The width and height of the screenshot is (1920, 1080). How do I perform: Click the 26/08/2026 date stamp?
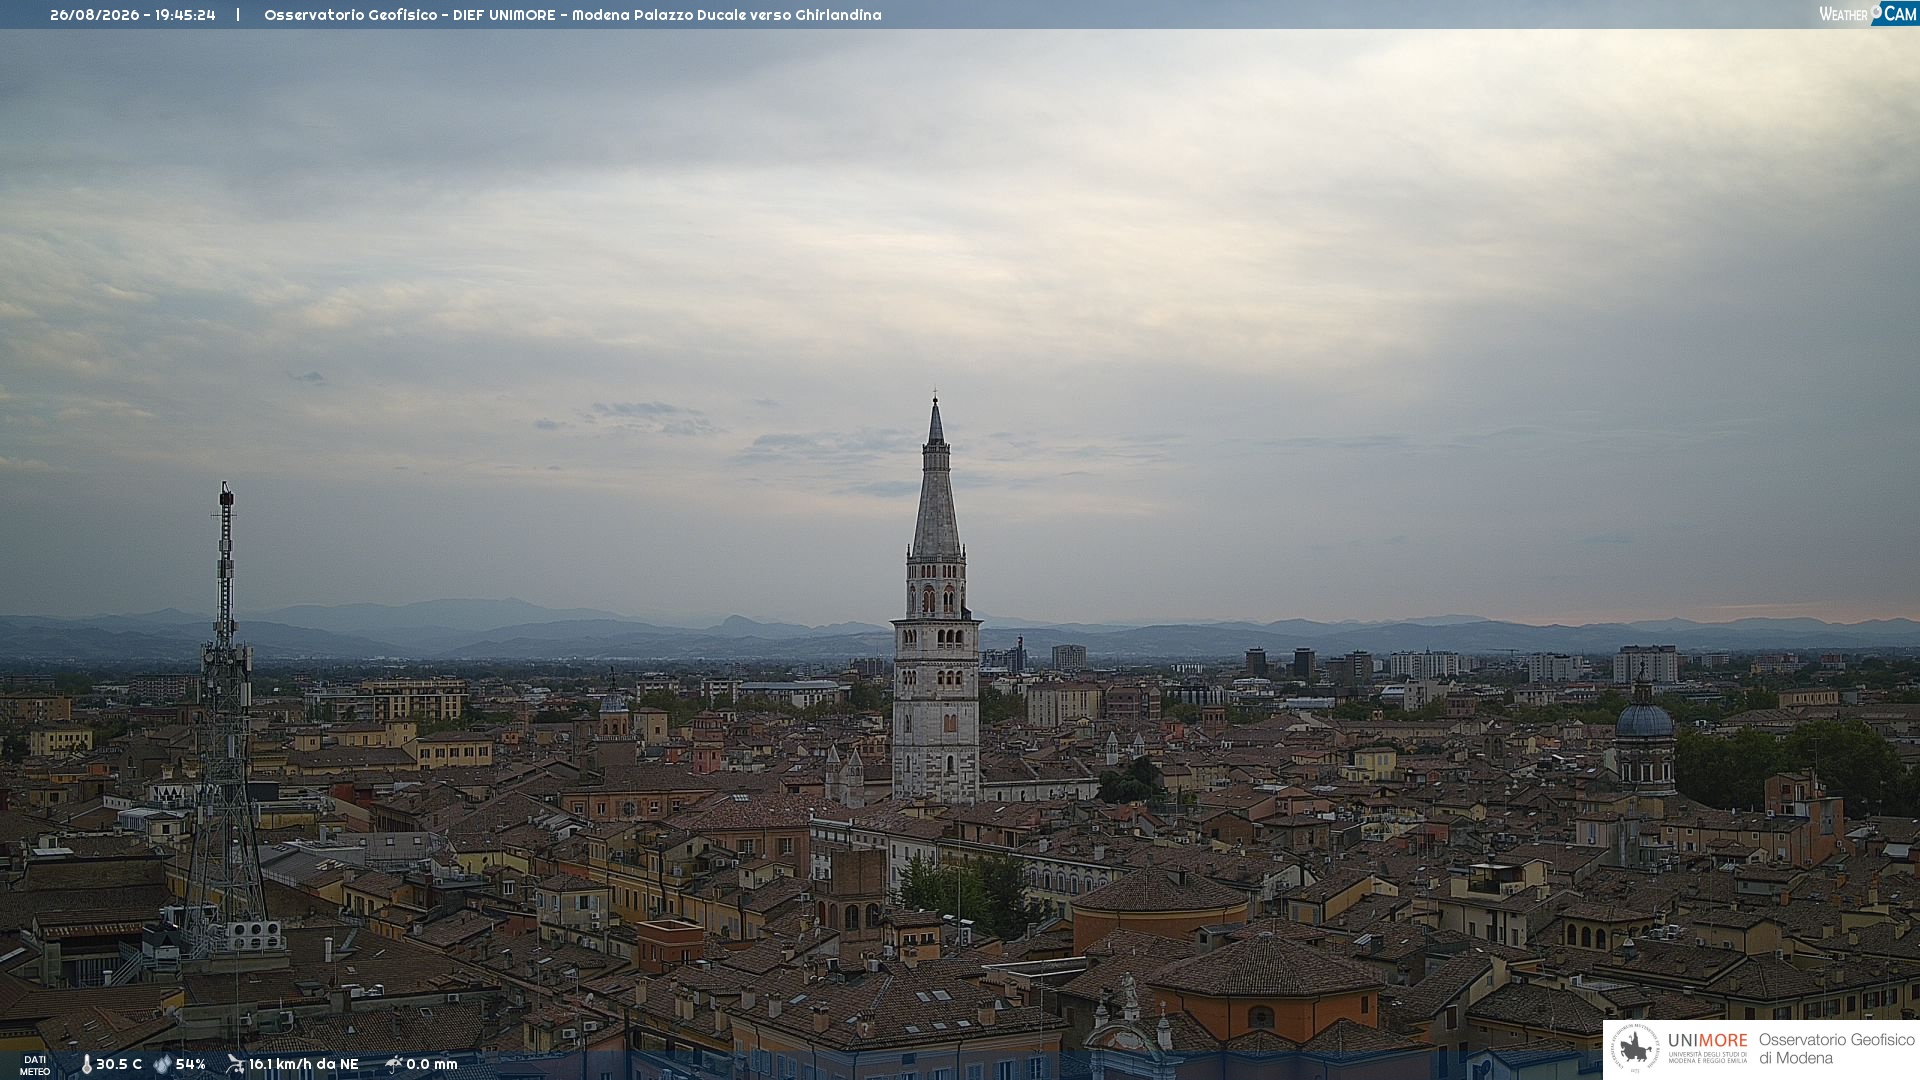(x=94, y=15)
